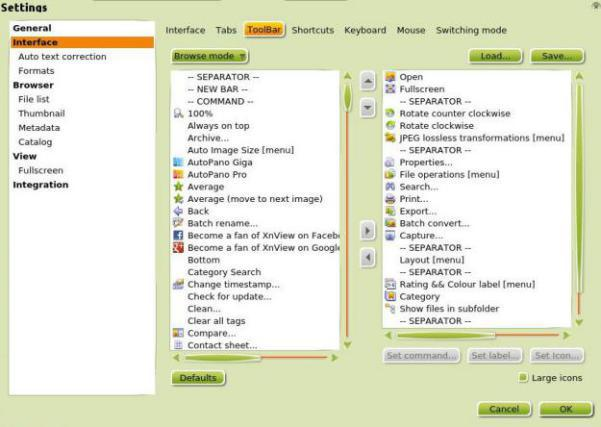Click the Change timestamp... icon
Screen dimensions: 601x427
[178, 284]
